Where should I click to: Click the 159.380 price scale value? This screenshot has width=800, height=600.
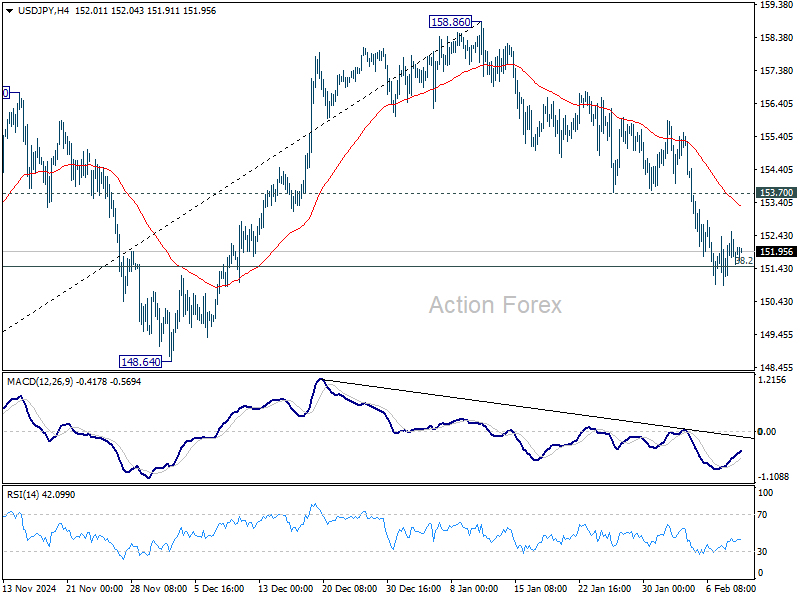pyautogui.click(x=777, y=5)
